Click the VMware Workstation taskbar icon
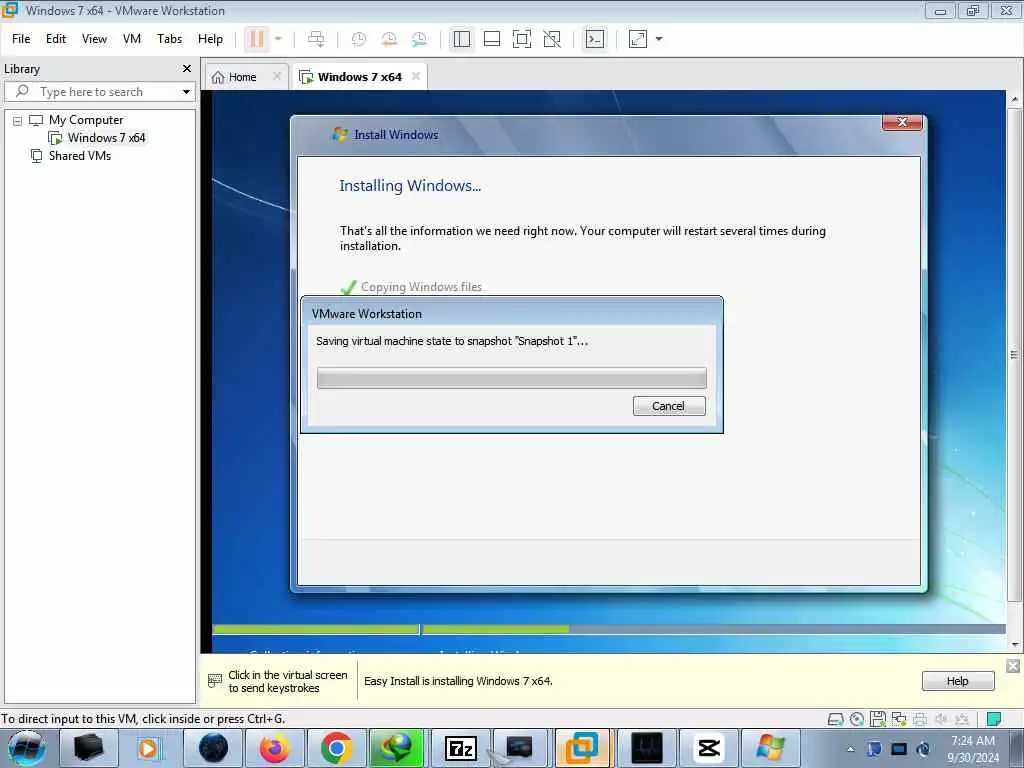 [581, 748]
